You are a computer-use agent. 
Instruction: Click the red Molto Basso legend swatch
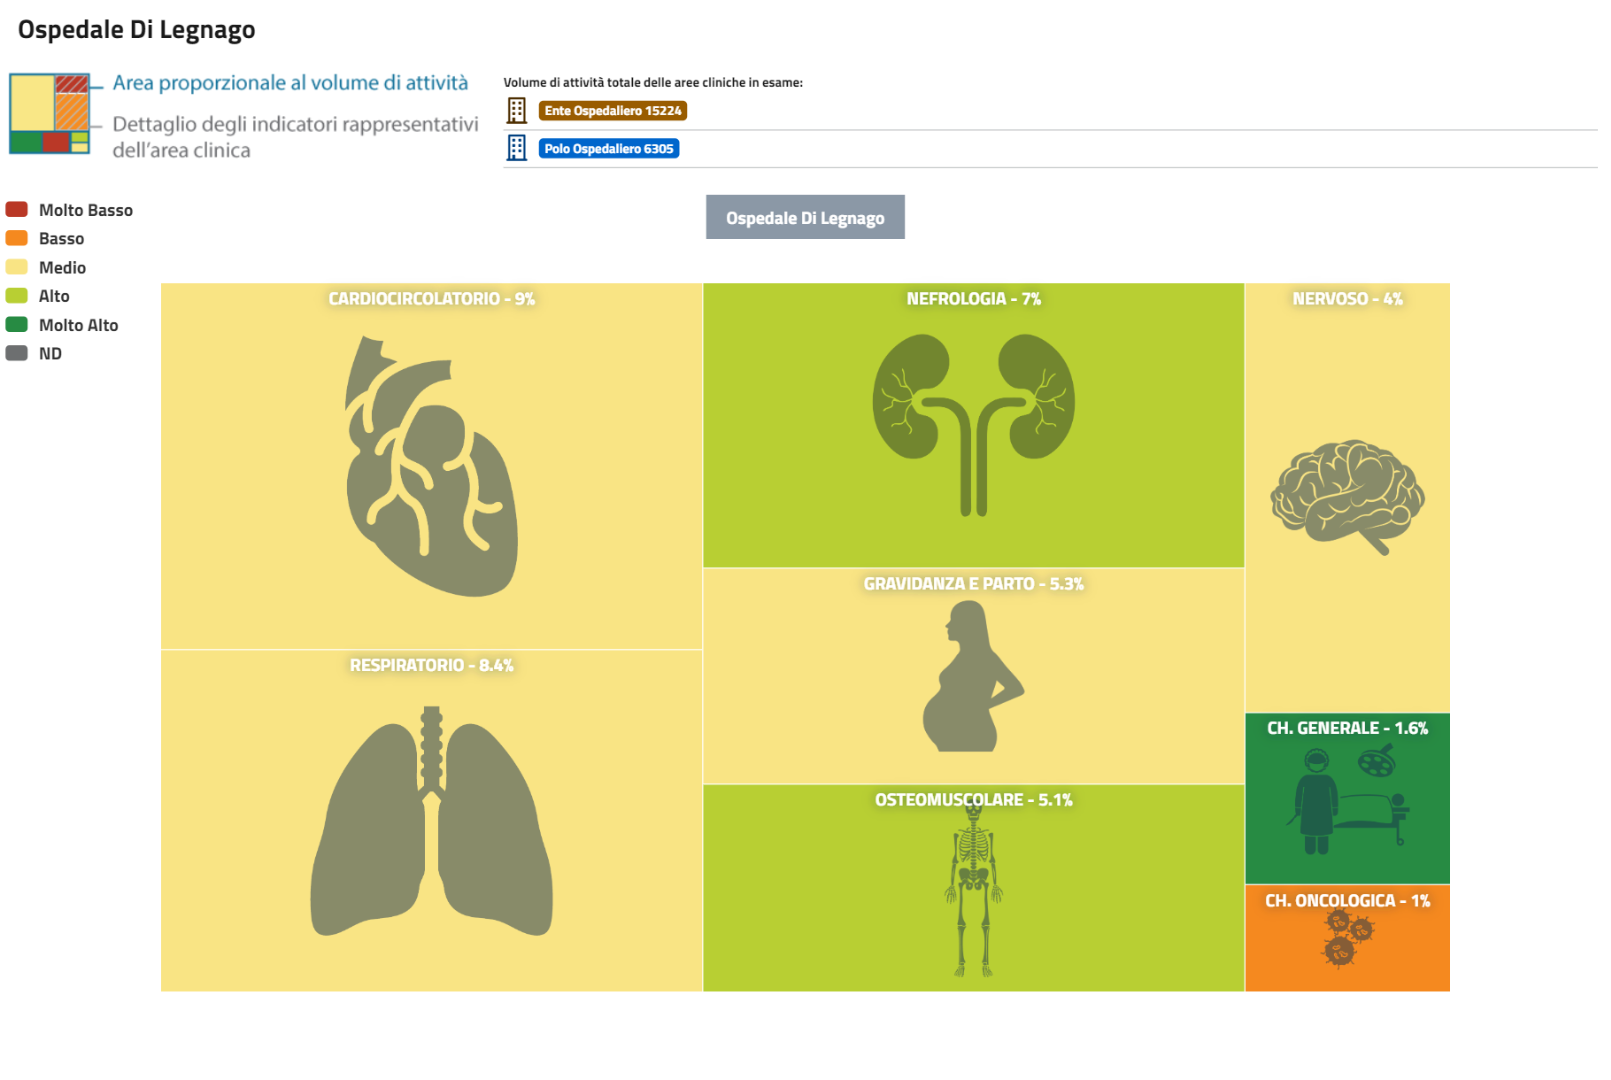point(17,209)
